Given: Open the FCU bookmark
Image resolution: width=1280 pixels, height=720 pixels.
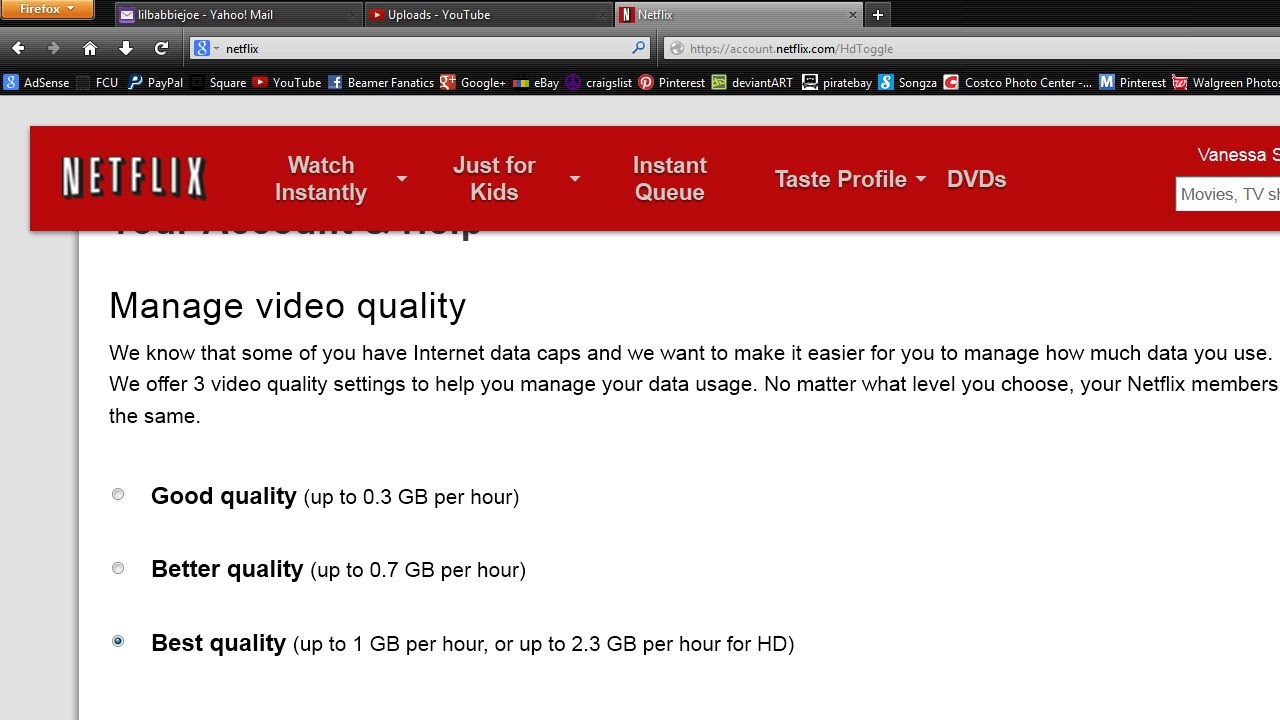Looking at the screenshot, I should (x=97, y=83).
